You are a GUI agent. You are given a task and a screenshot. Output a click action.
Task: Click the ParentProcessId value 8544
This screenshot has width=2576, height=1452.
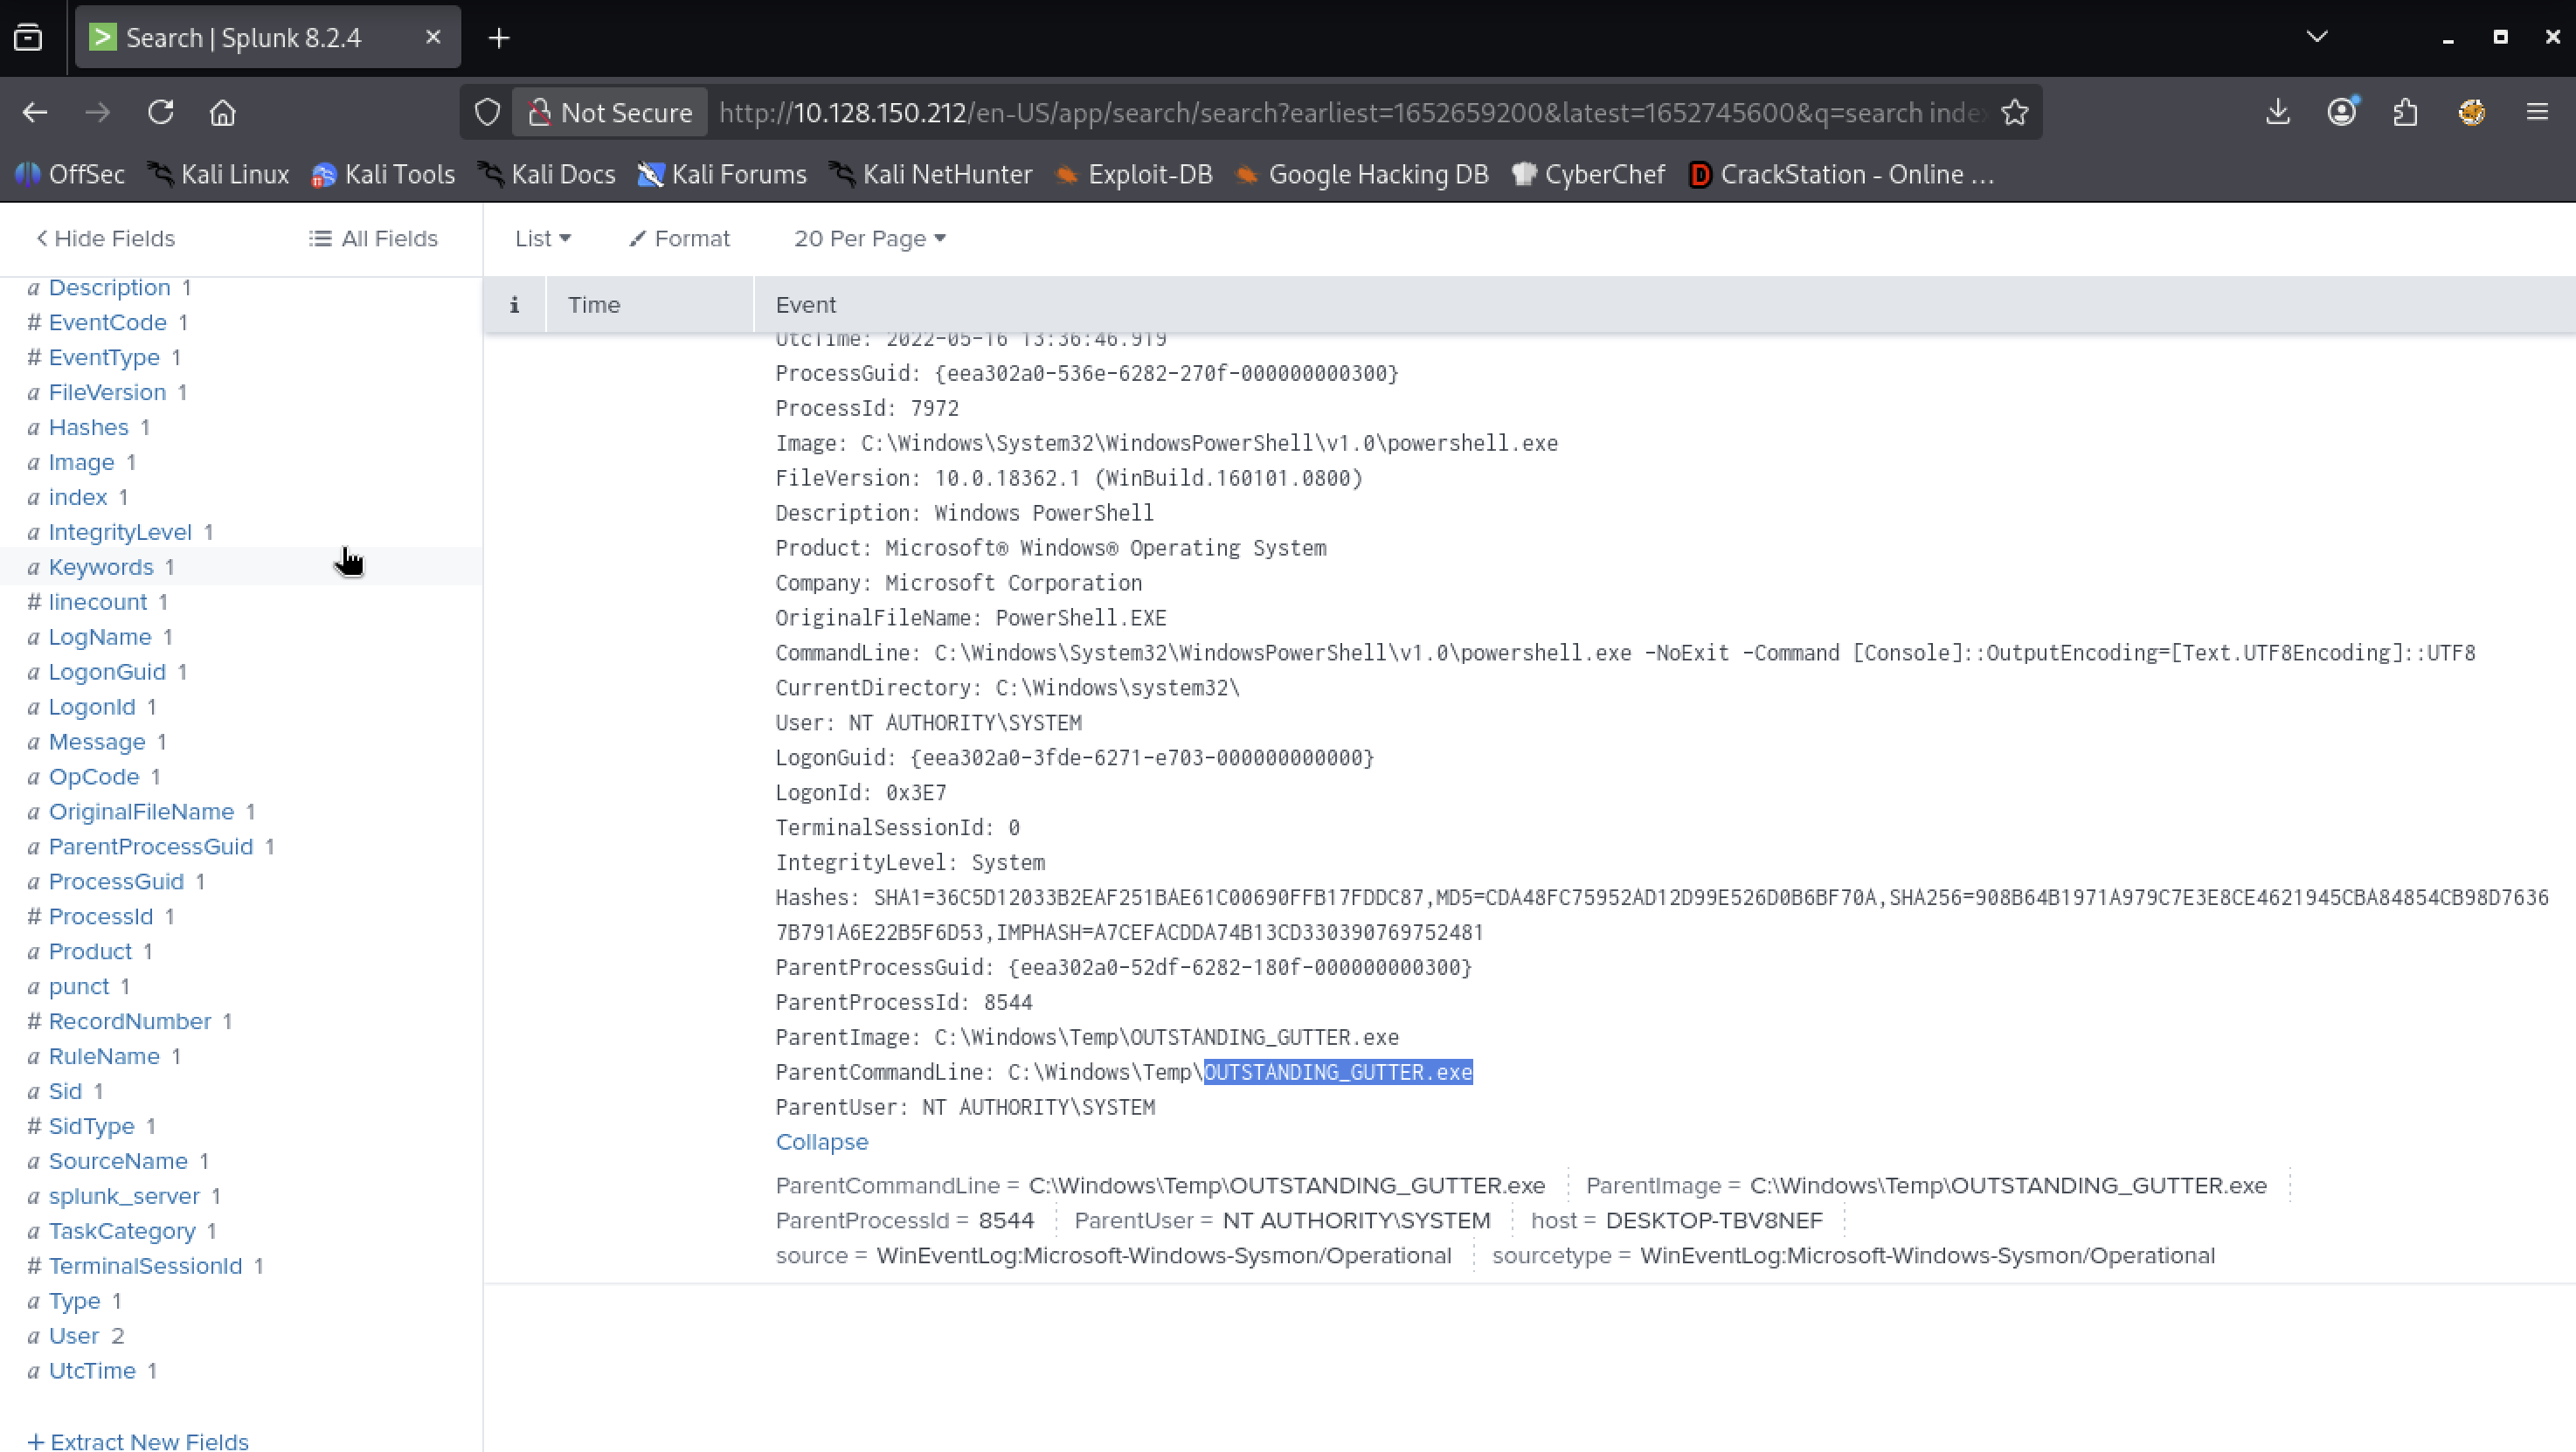click(x=1006, y=1220)
